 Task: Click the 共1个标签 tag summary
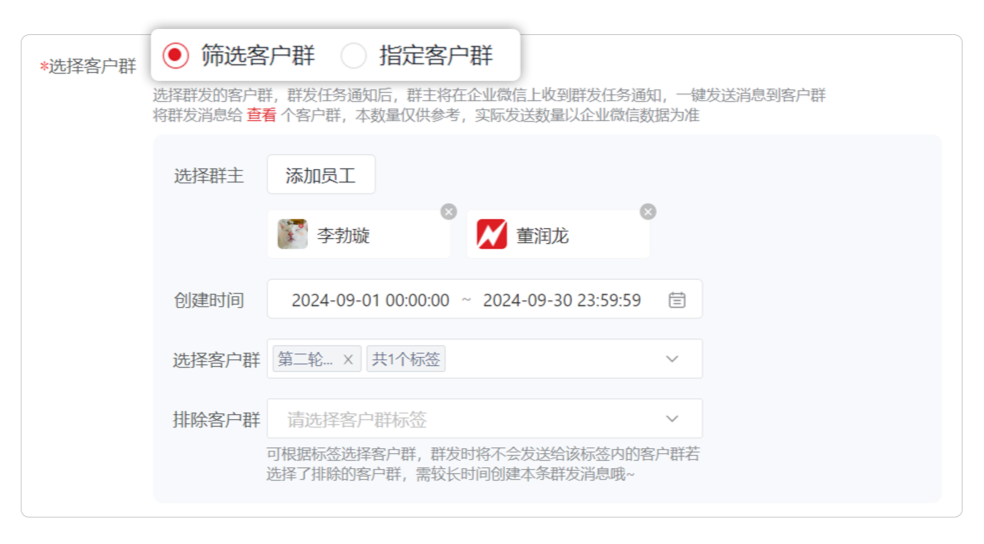(x=406, y=360)
